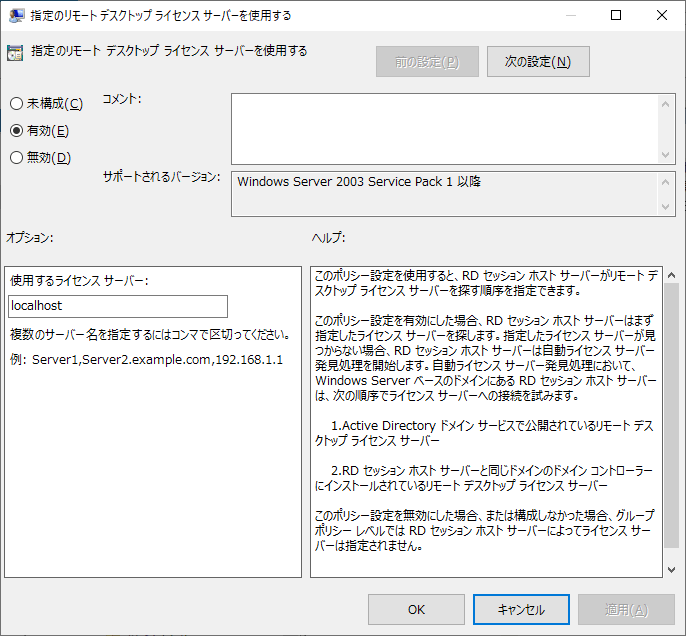This screenshot has height=636, width=686.
Task: Click the Windows Server 2003 Service Pack 1 以降 text
Action: click(359, 182)
